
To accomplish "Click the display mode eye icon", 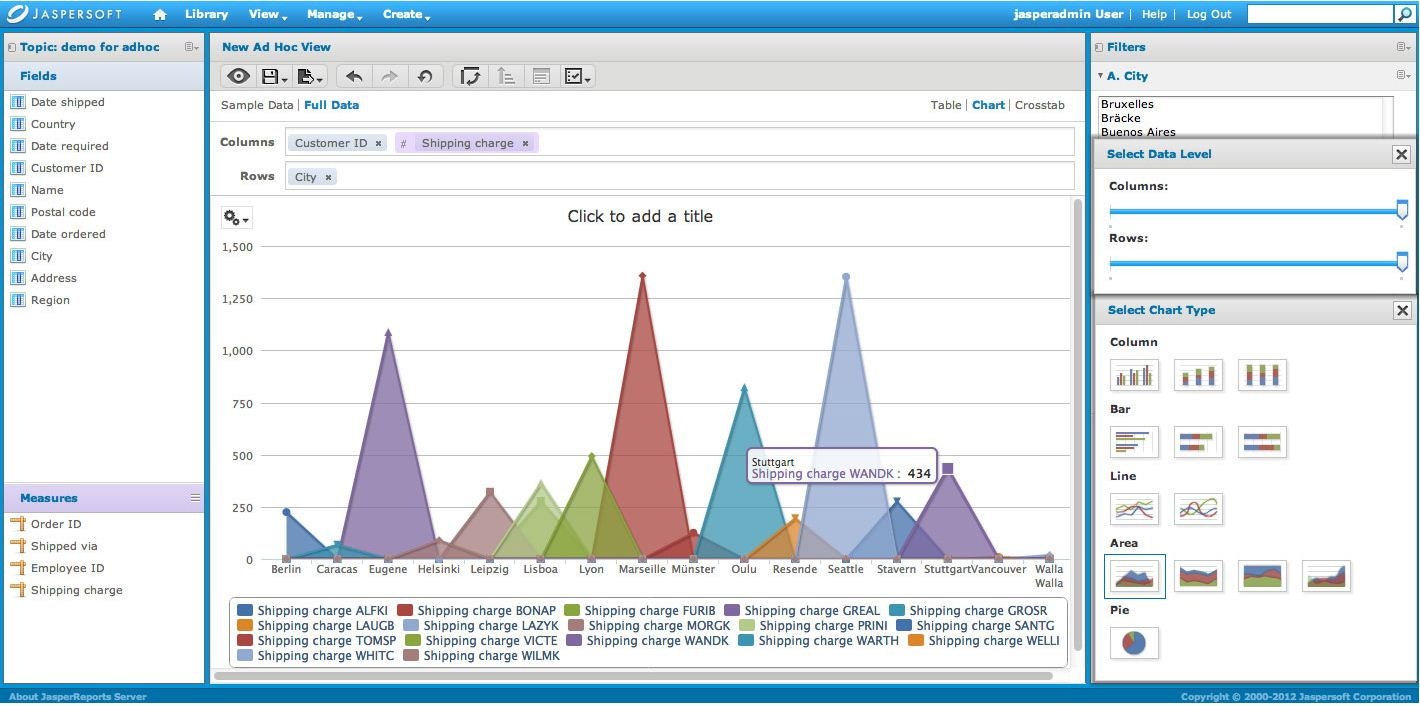I will point(237,76).
